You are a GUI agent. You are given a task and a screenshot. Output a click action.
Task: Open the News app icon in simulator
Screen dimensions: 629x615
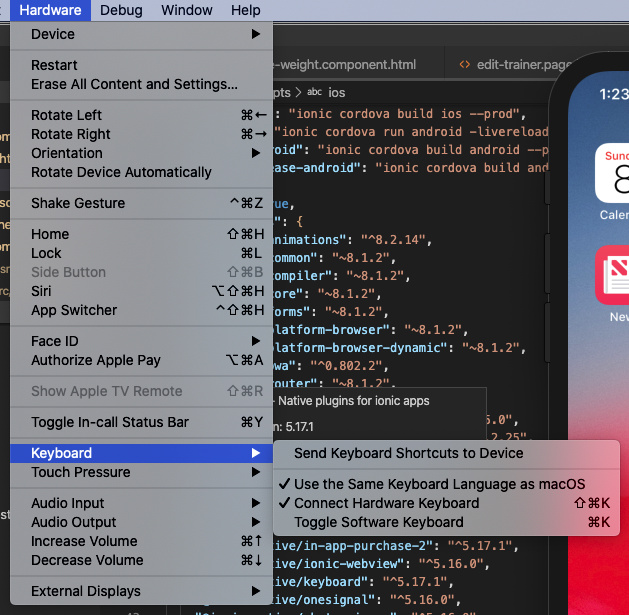click(x=612, y=275)
